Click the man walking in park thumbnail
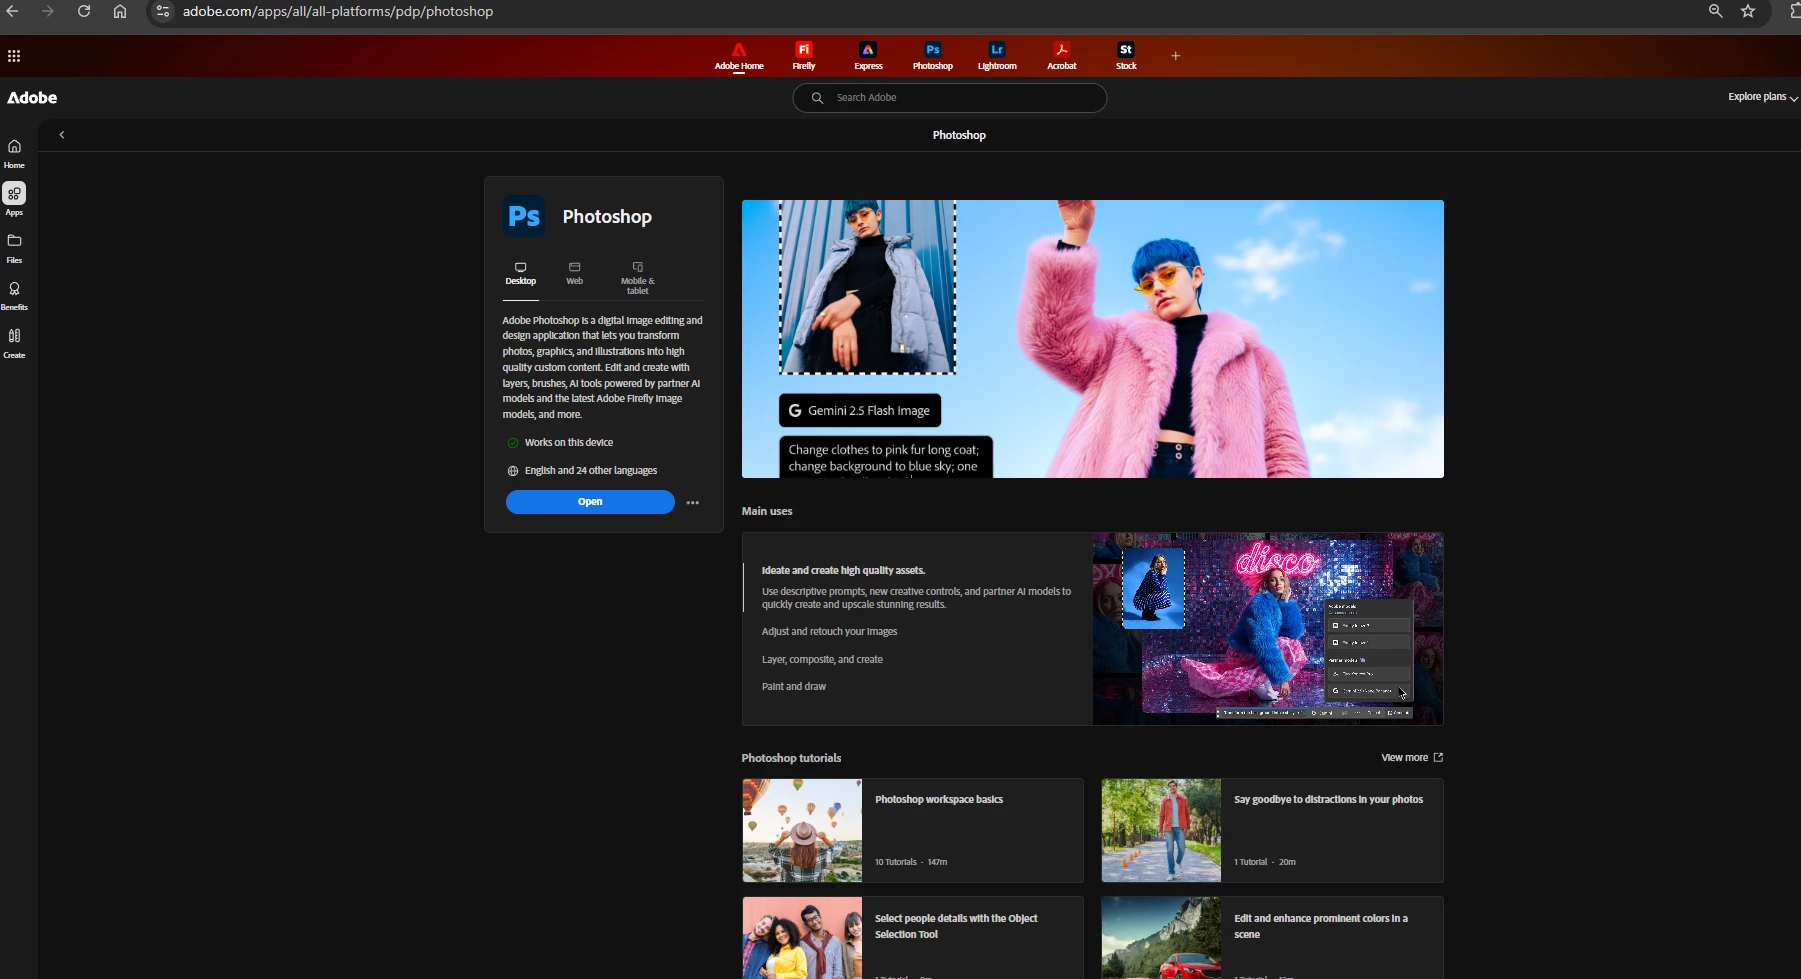 click(1161, 831)
